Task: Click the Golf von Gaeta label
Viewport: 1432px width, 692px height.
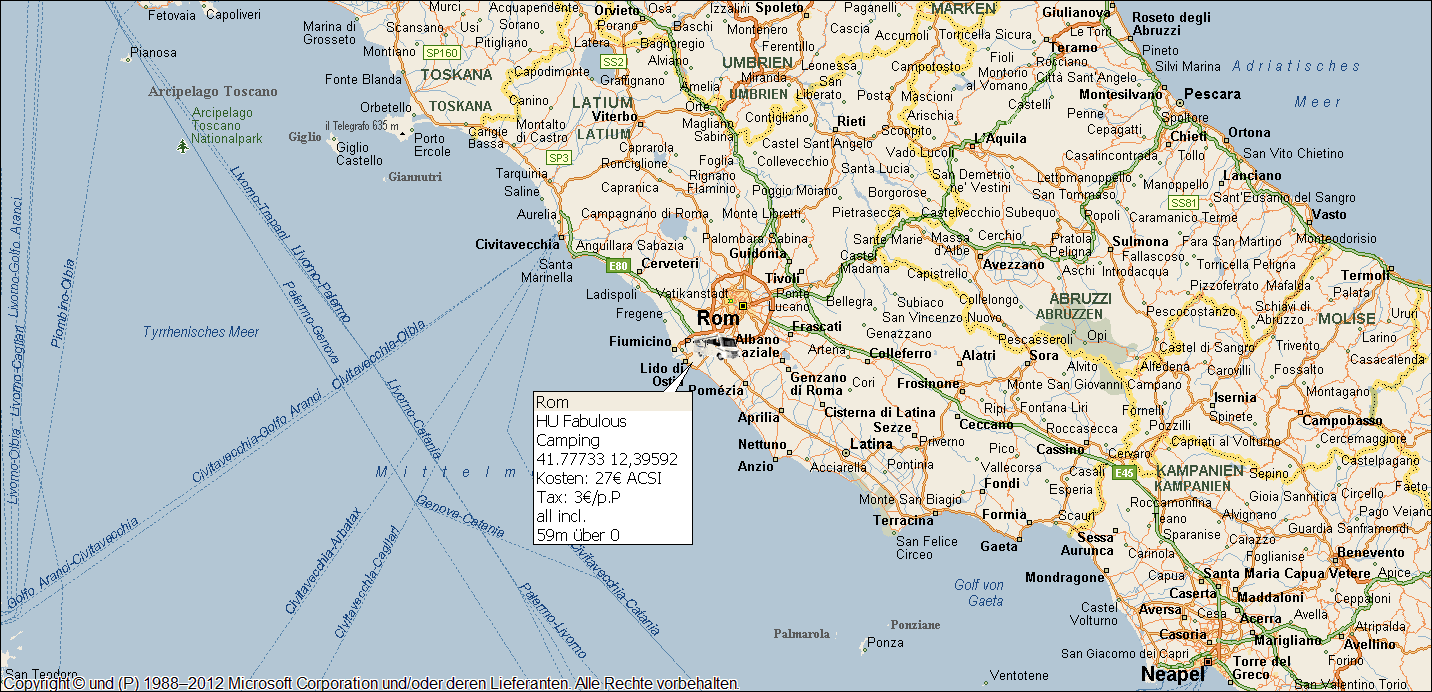Action: point(979,593)
